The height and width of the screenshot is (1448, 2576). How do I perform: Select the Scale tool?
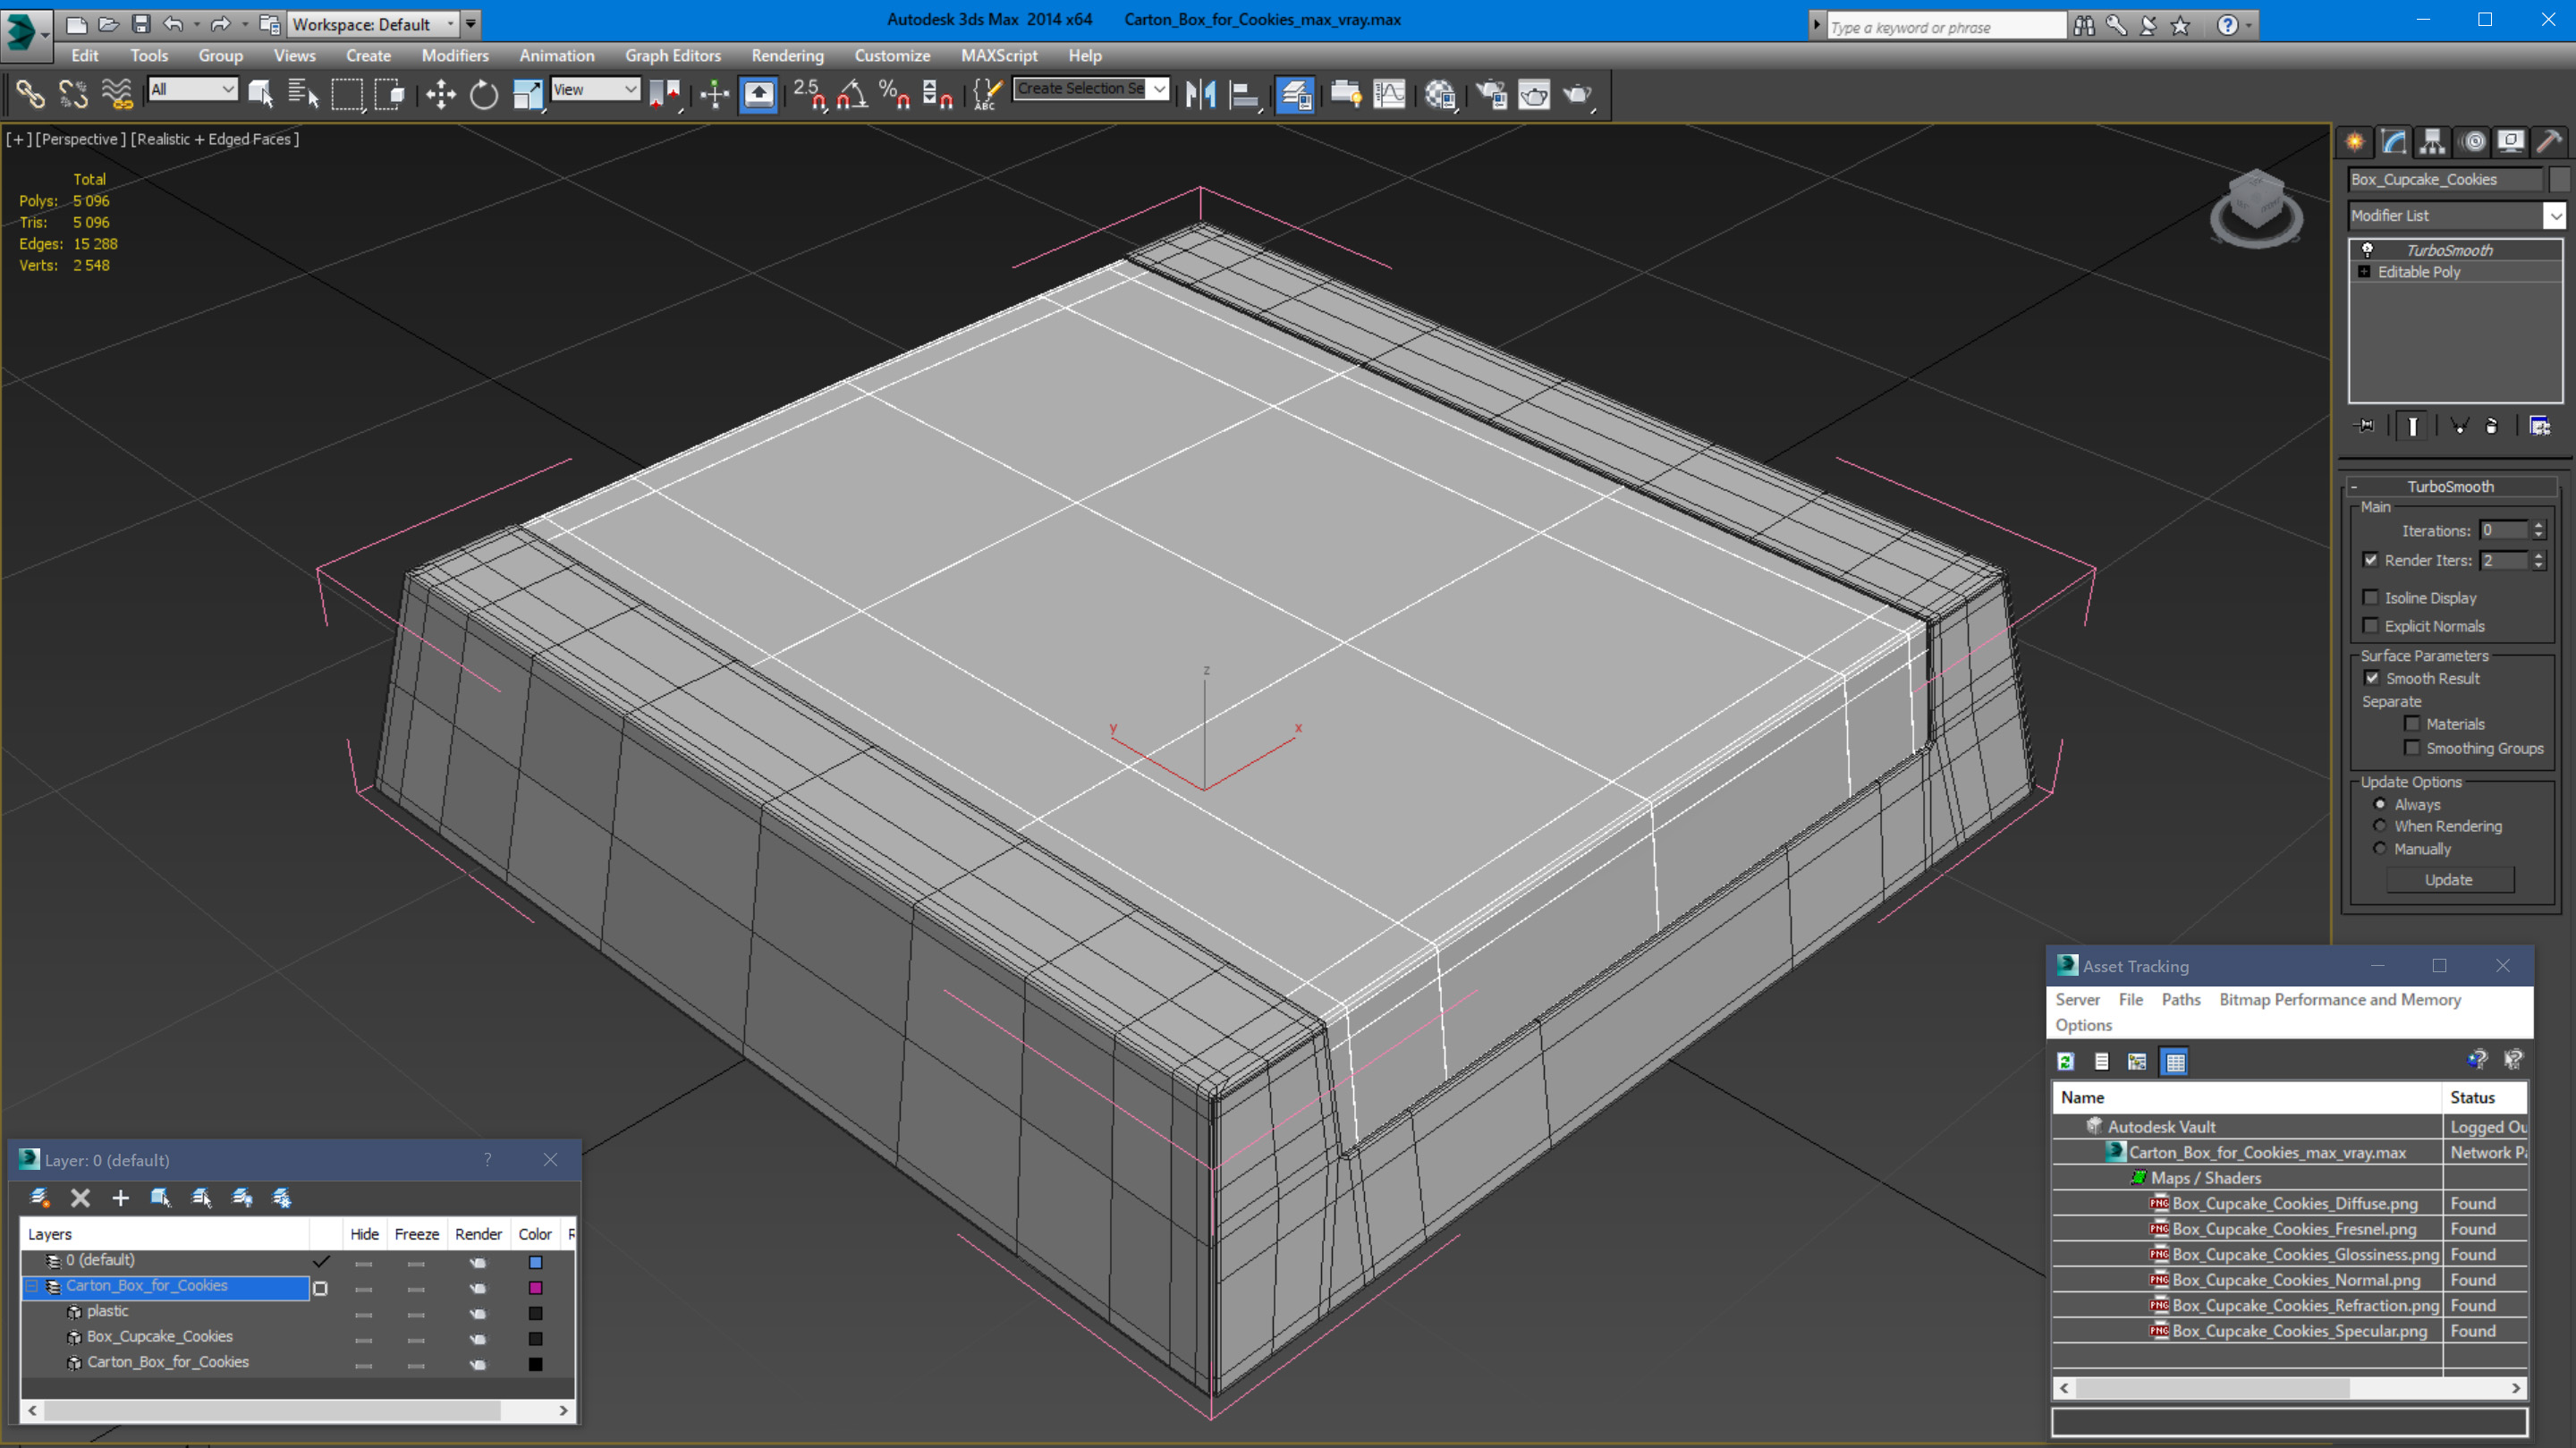[527, 95]
